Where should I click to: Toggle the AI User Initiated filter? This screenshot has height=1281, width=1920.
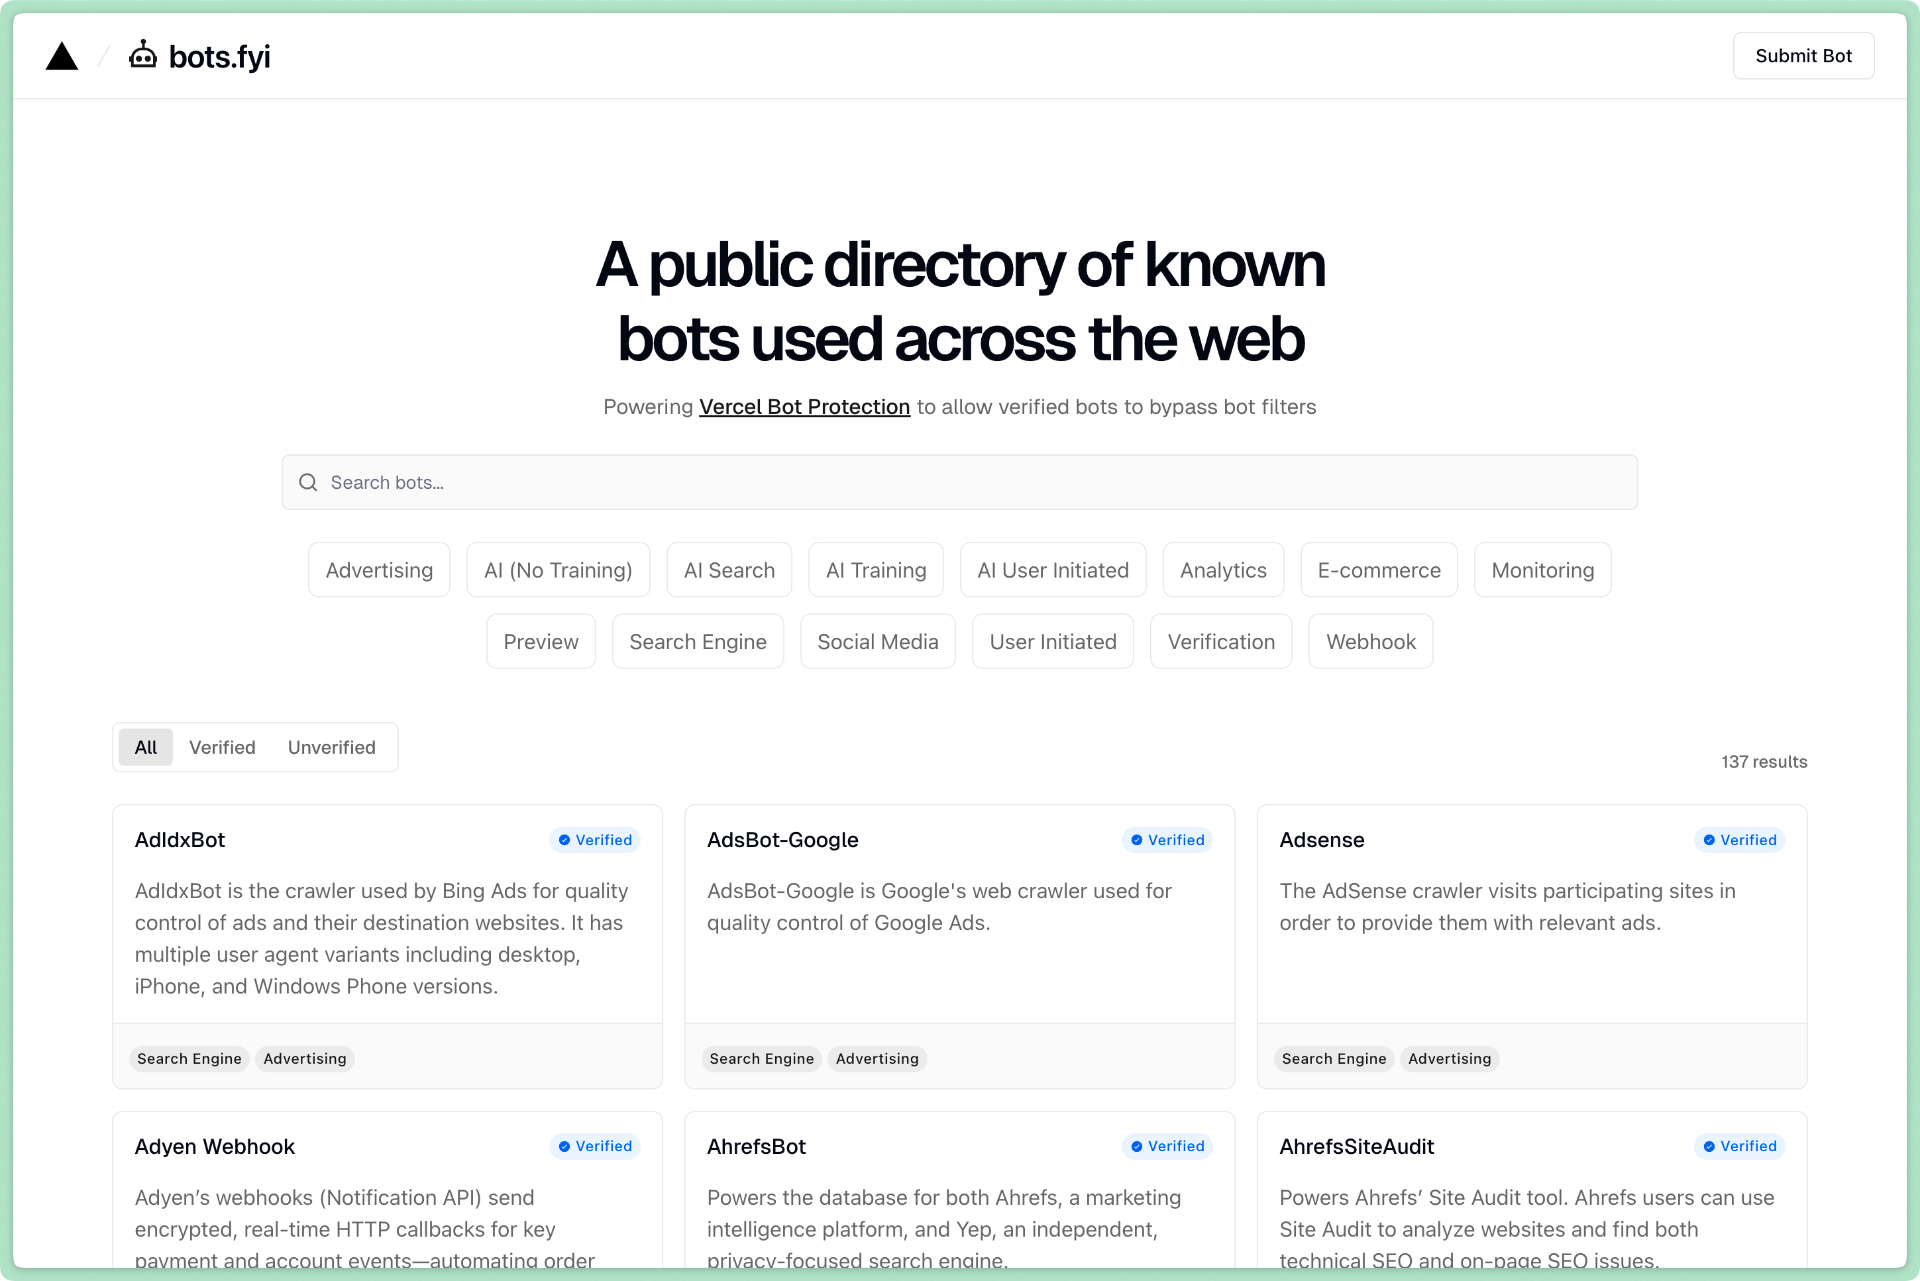(1053, 570)
